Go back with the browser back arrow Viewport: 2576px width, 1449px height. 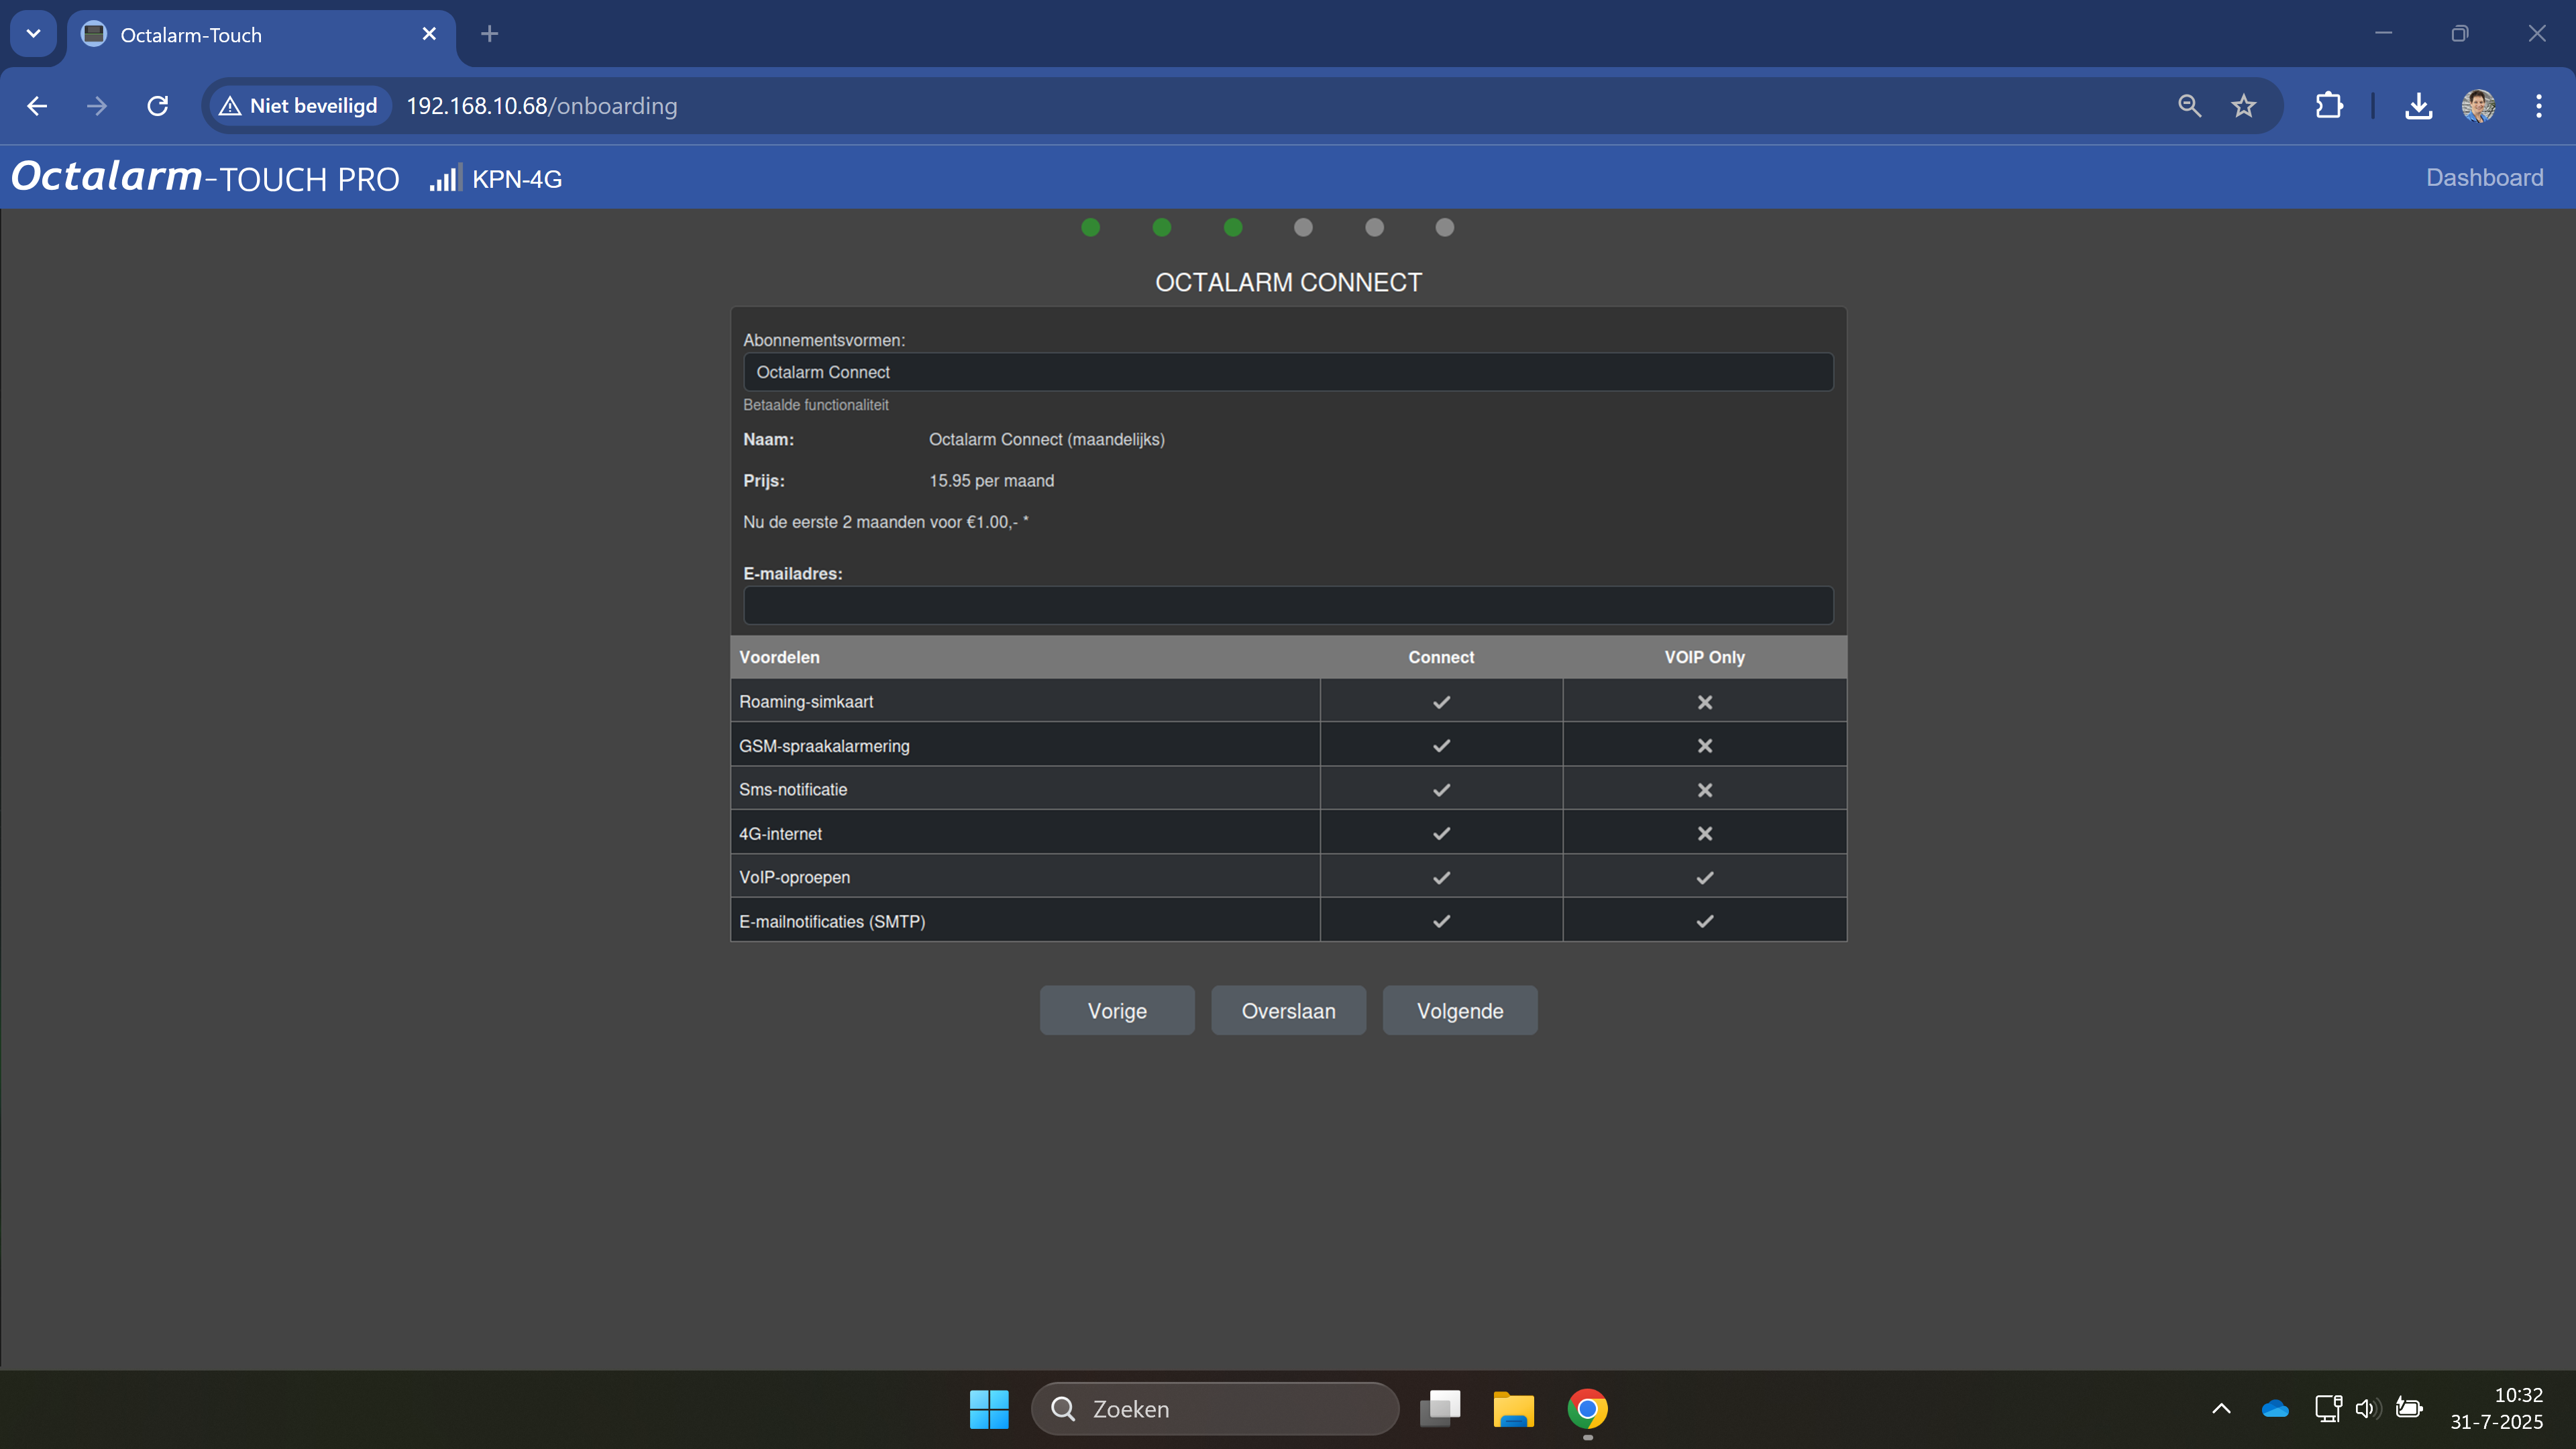[37, 106]
